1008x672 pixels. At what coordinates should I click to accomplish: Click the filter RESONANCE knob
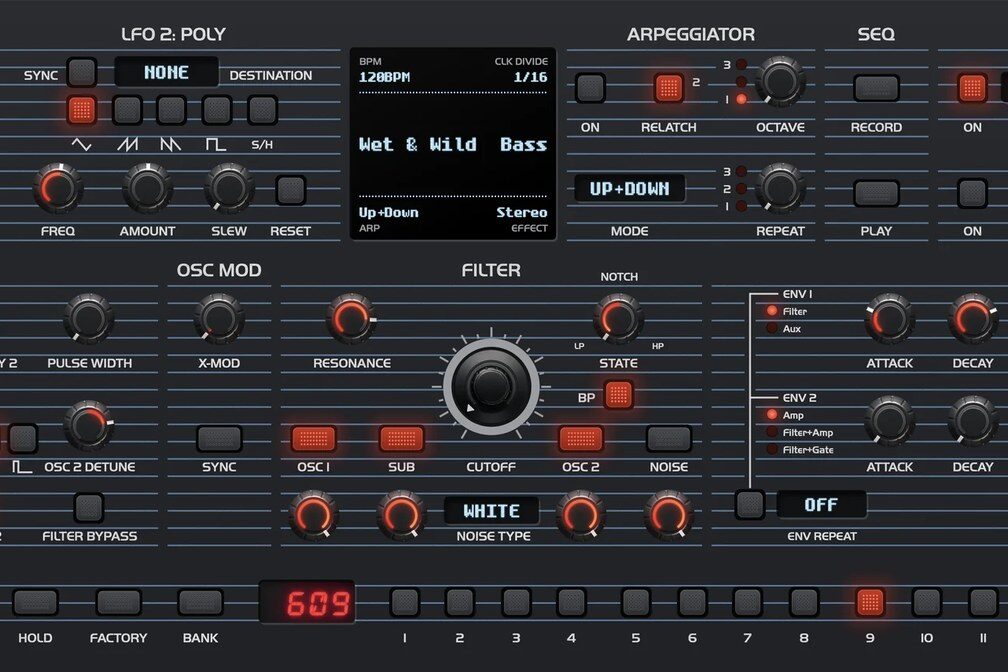point(351,318)
